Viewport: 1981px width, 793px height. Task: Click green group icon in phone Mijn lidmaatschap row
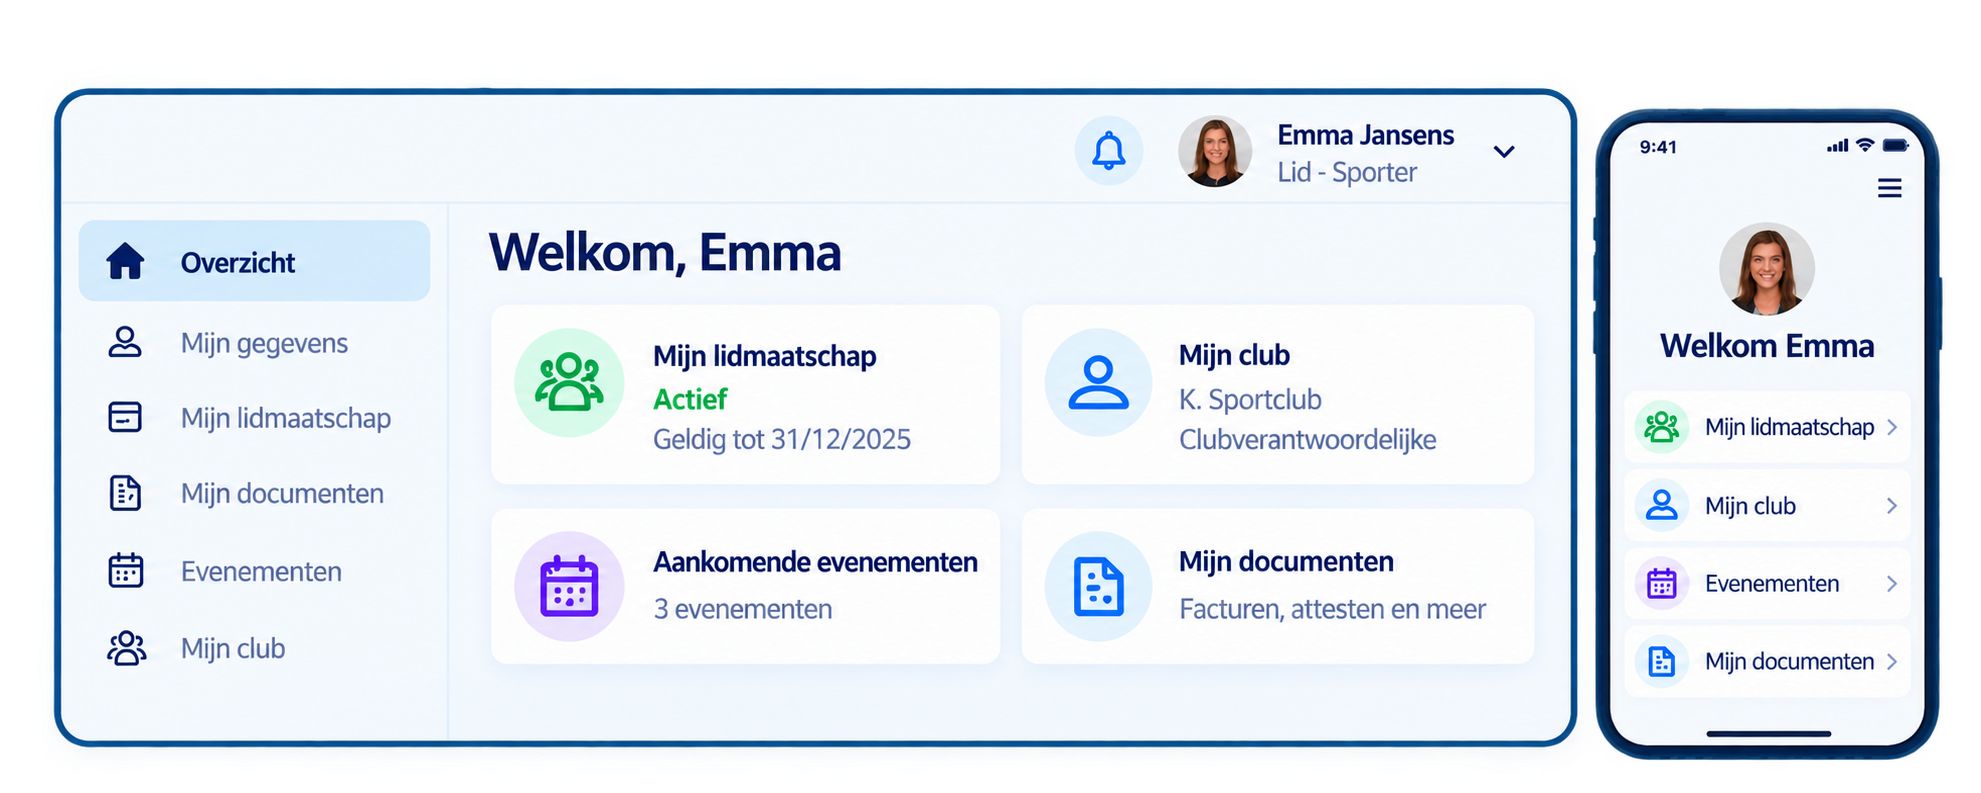coord(1662,427)
